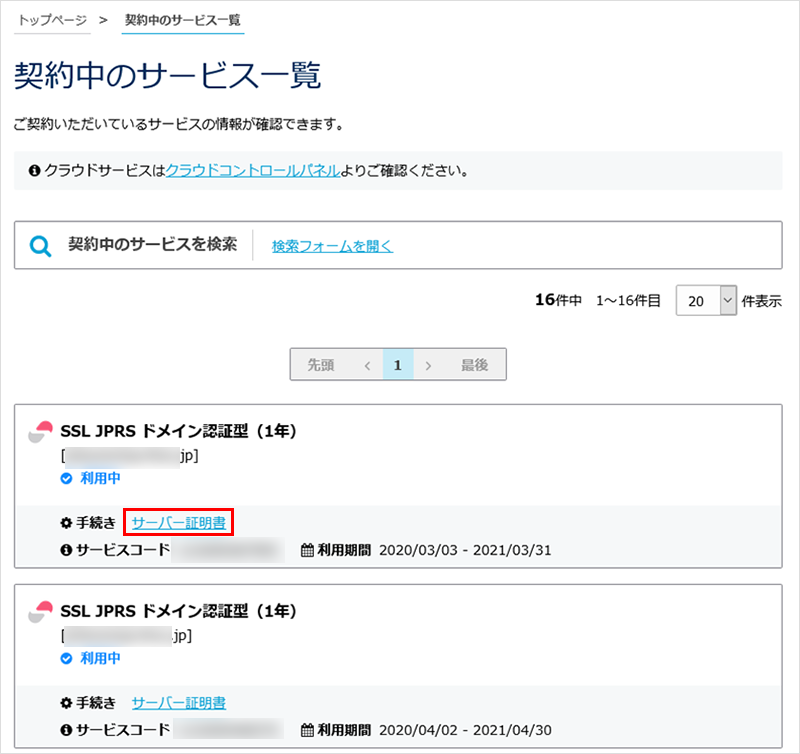This screenshot has width=800, height=754.
Task: Select page 1 in pagination
Action: (398, 364)
